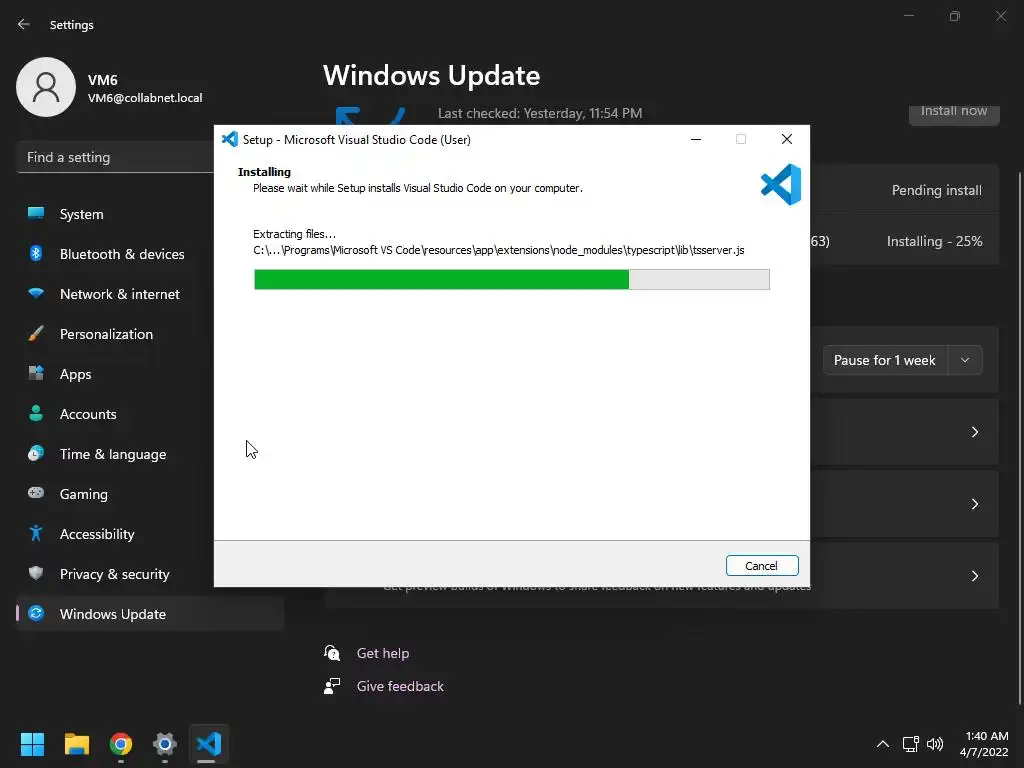Open File Explorer from the taskbar
This screenshot has width=1024, height=768.
point(76,744)
